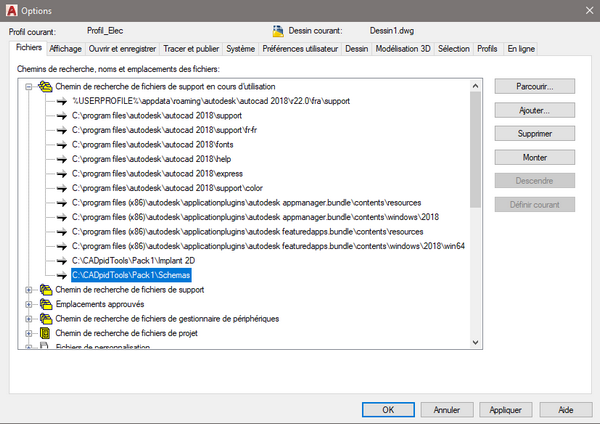Click icon beside Chemin de recherche de fichiers de projet
This screenshot has width=600, height=424.
tap(44, 332)
